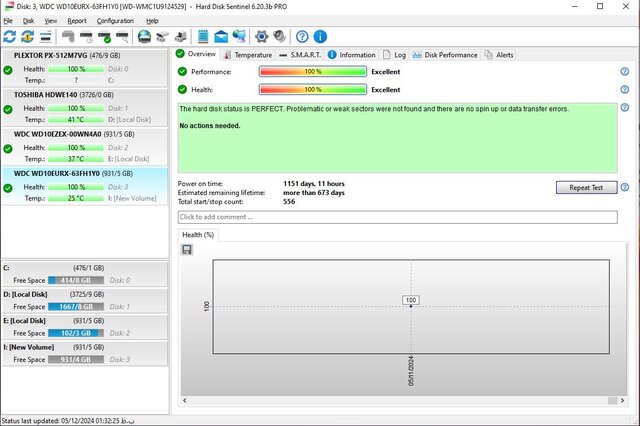Click the send email envelope toolbar icon
This screenshot has height=426, width=640.
point(221,36)
